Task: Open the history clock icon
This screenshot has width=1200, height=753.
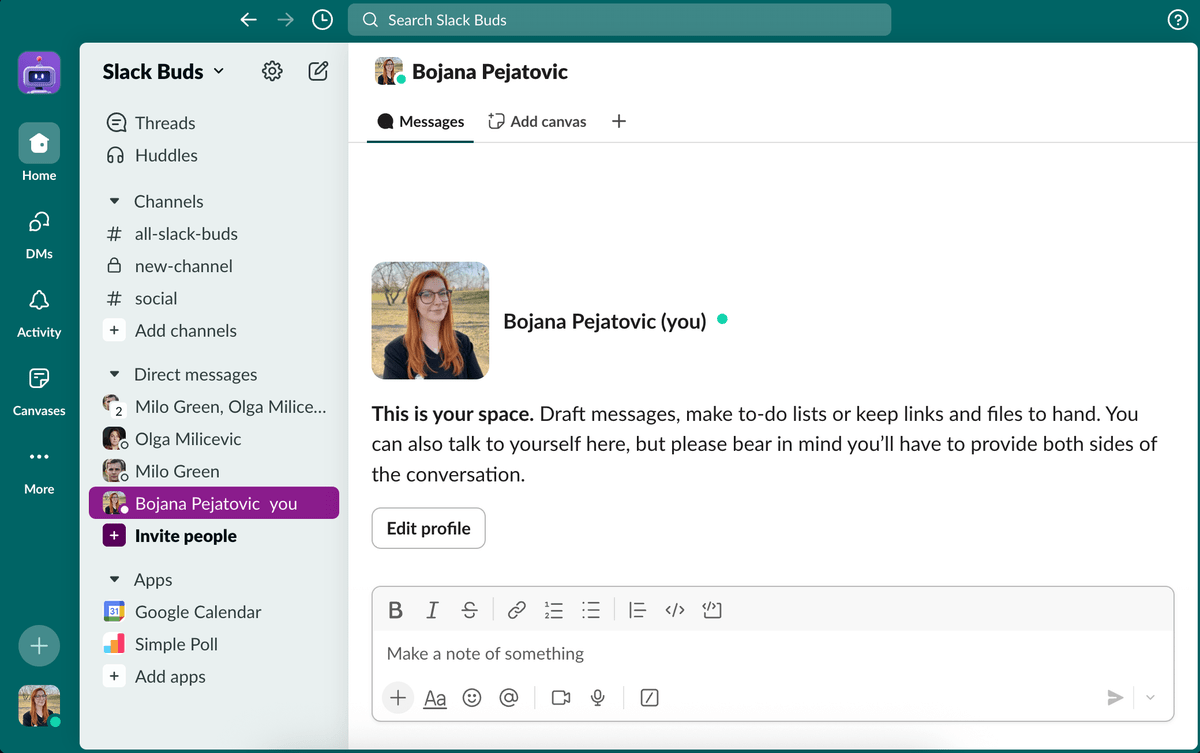Action: click(322, 20)
